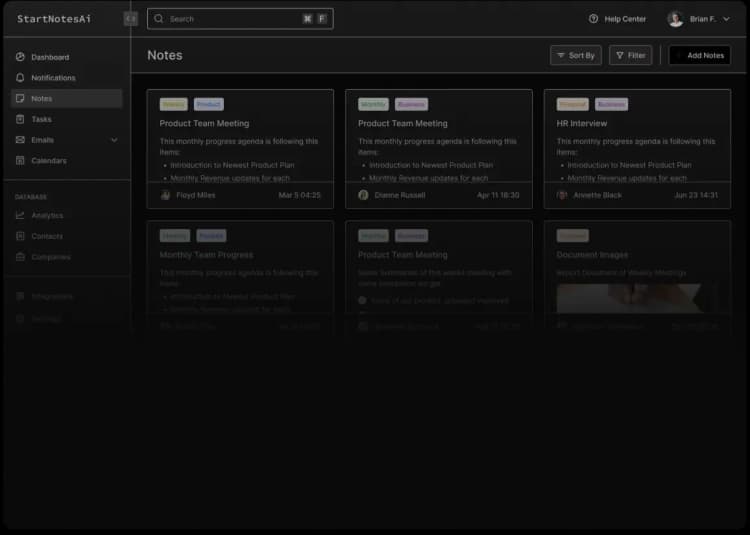The height and width of the screenshot is (535, 750).
Task: Open the Filter options
Action: point(630,55)
